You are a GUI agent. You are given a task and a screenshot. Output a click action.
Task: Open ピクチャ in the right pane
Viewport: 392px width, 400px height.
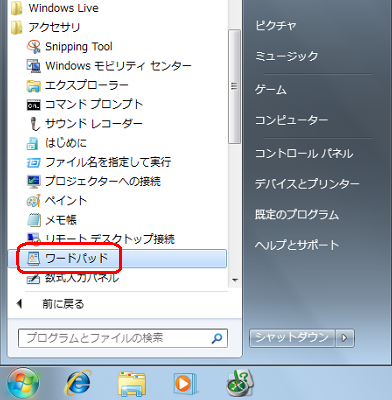[x=276, y=26]
